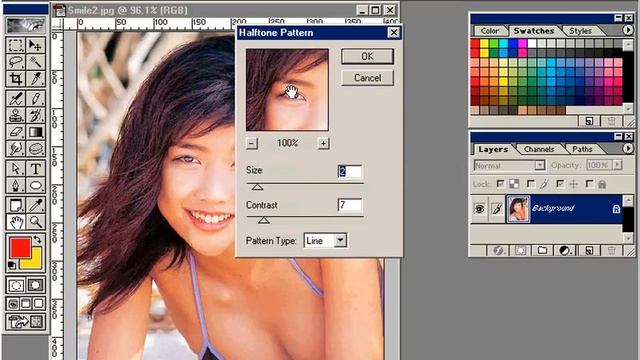The image size is (640, 360).
Task: Hide the Background layer eye icon
Action: [479, 209]
